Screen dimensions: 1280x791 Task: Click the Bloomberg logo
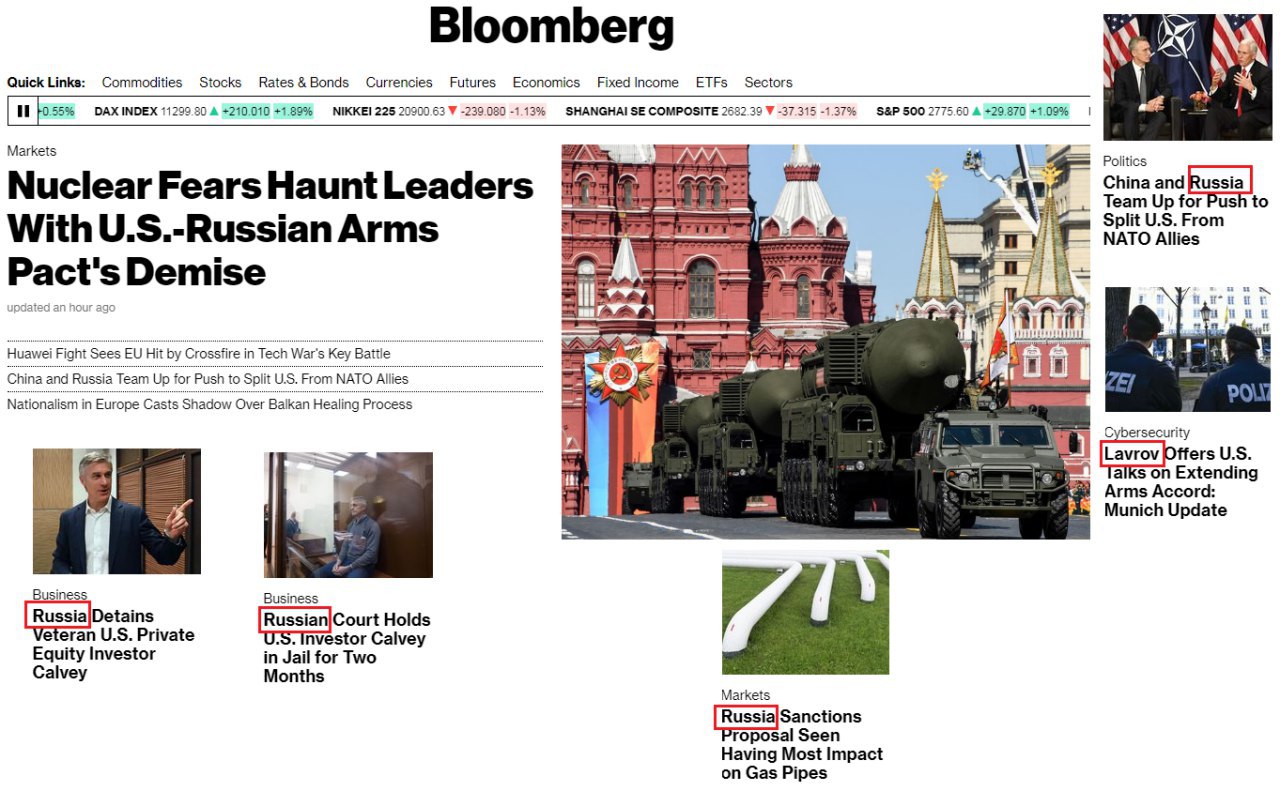(x=551, y=28)
